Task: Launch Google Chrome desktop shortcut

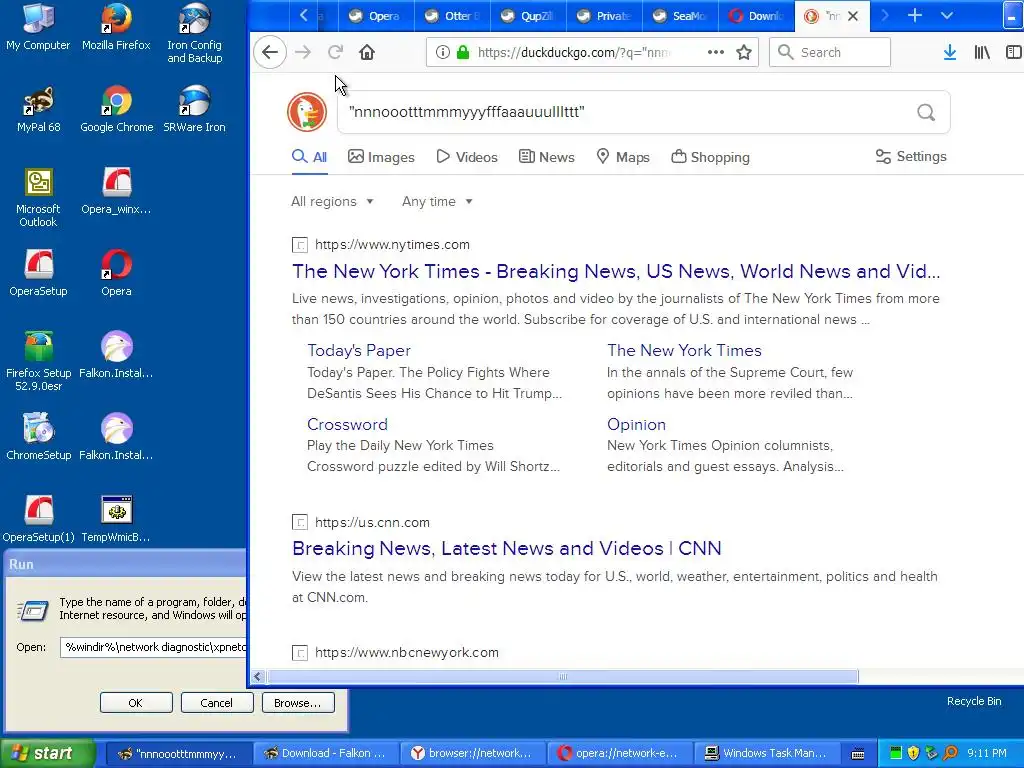Action: (116, 110)
